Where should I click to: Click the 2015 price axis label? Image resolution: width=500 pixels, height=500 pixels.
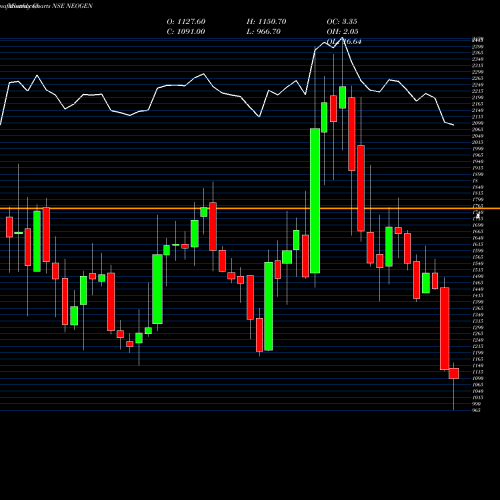[x=478, y=142]
